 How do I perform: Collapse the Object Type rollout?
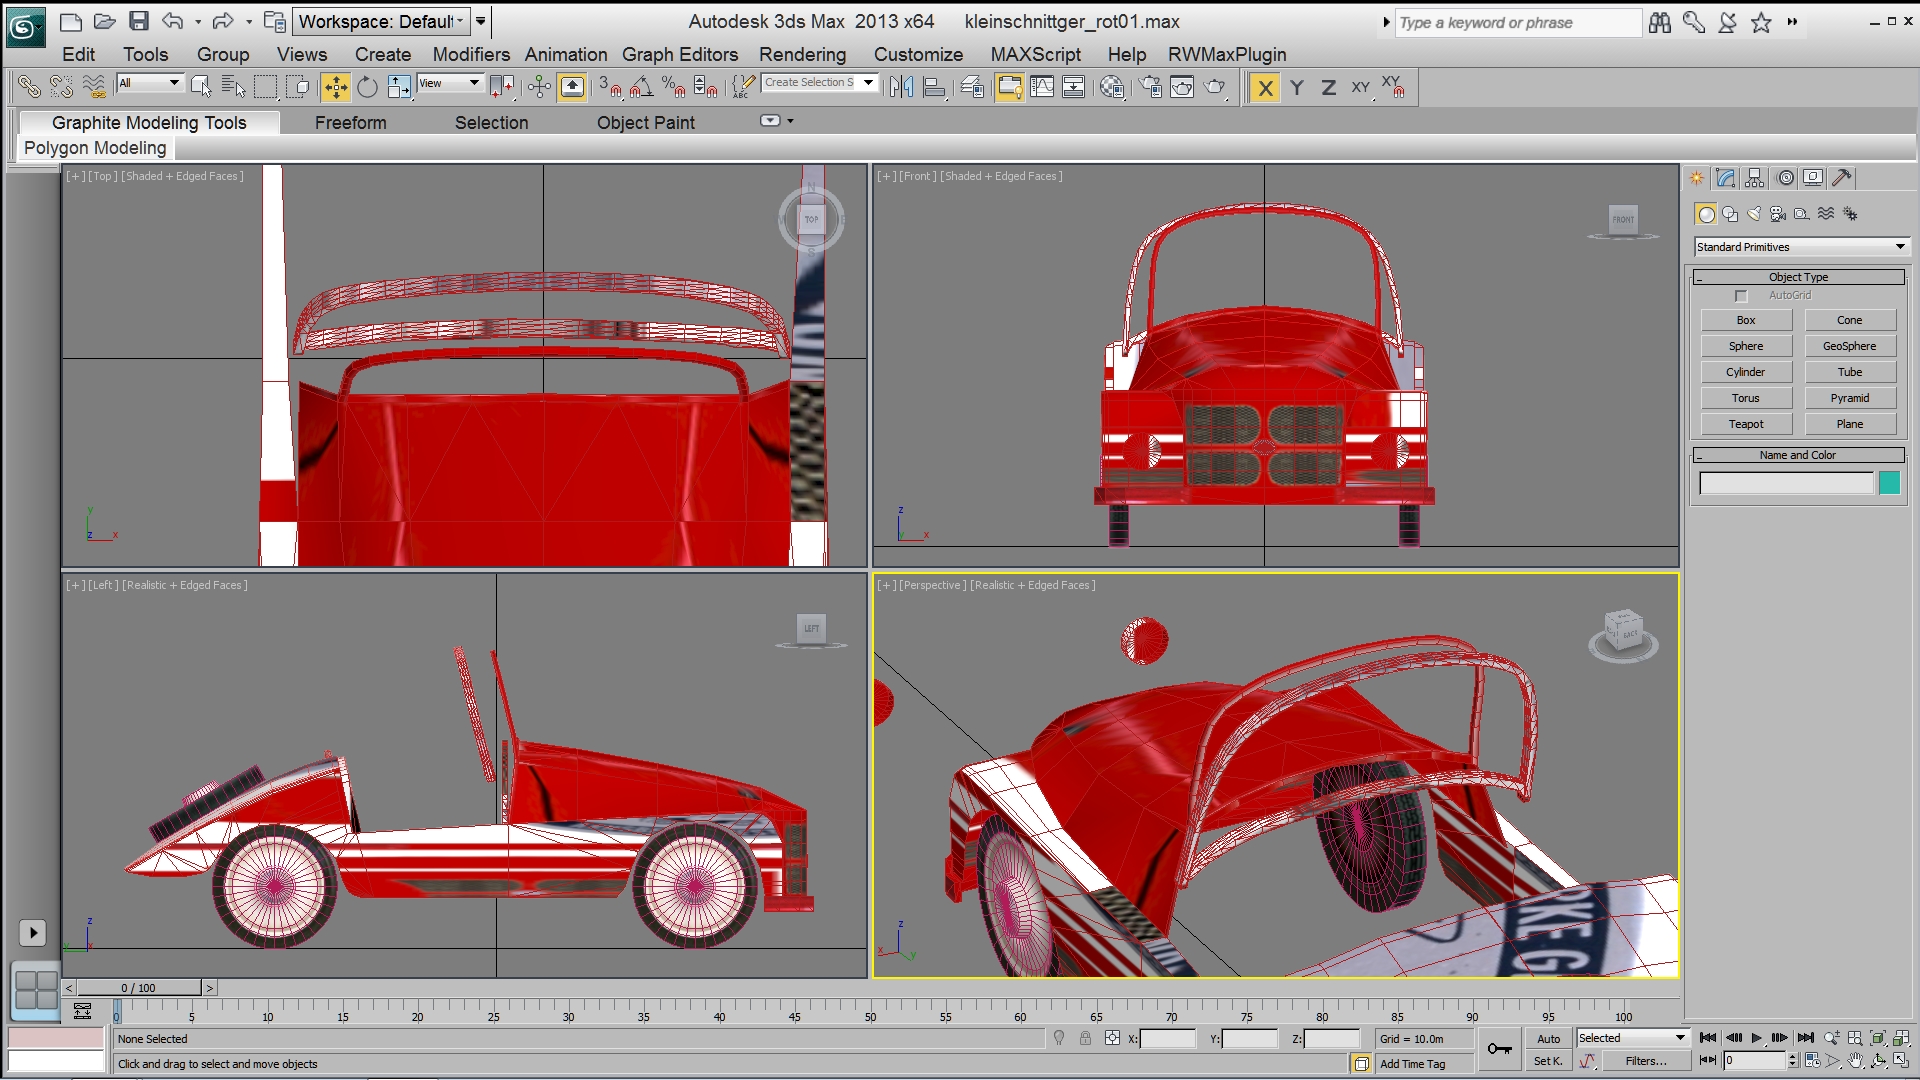click(x=1798, y=277)
